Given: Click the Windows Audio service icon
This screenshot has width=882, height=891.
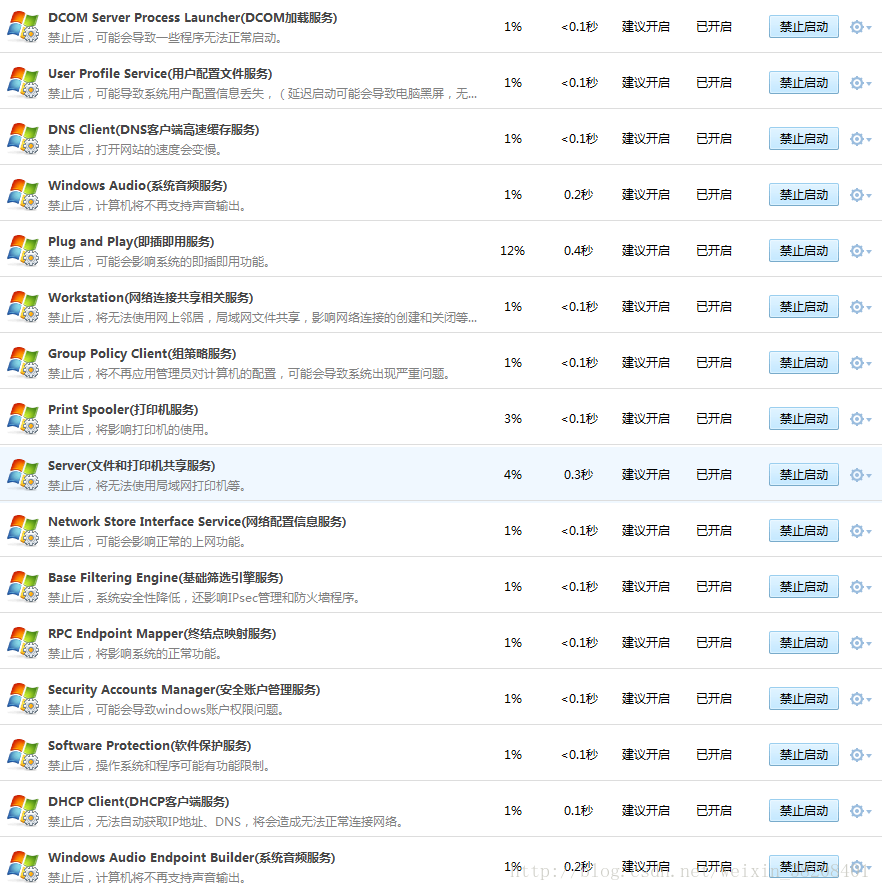Looking at the screenshot, I should click(23, 195).
